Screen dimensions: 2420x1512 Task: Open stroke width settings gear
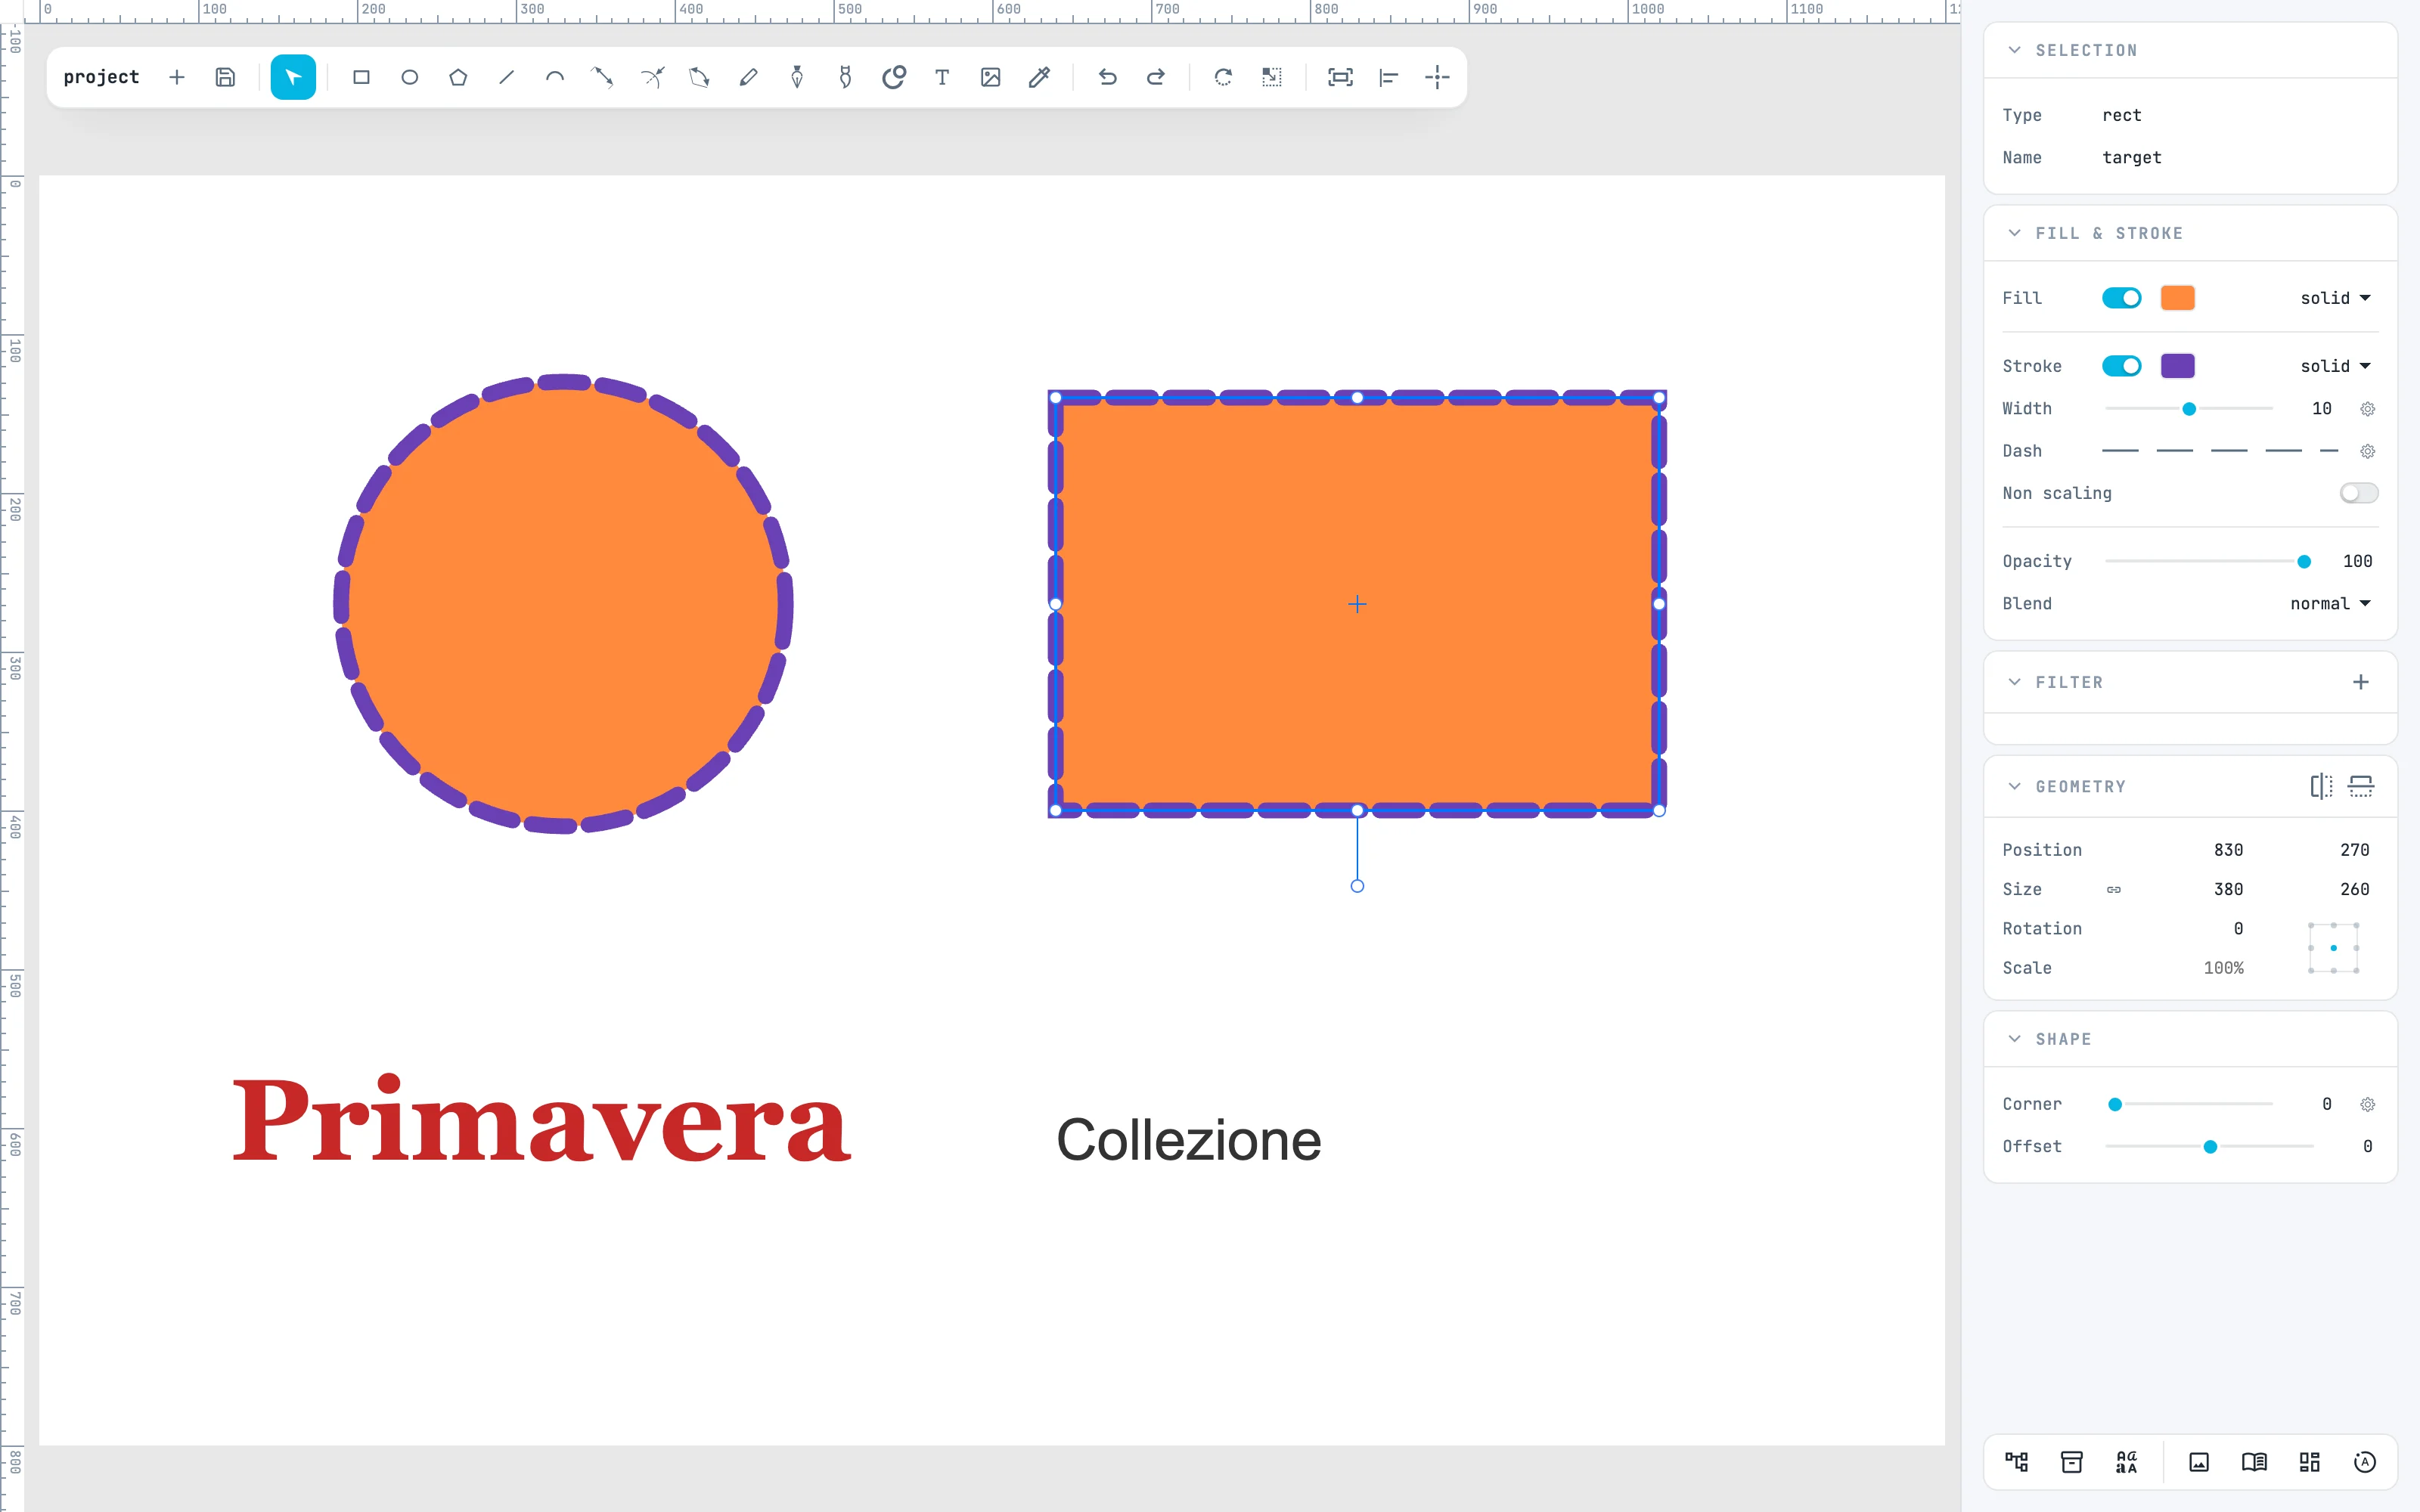(2367, 409)
